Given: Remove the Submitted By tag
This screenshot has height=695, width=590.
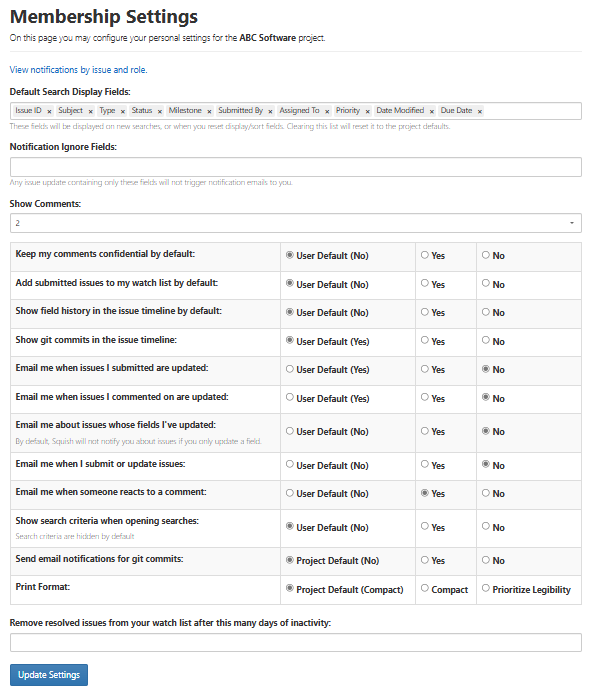Looking at the screenshot, I should tap(270, 112).
